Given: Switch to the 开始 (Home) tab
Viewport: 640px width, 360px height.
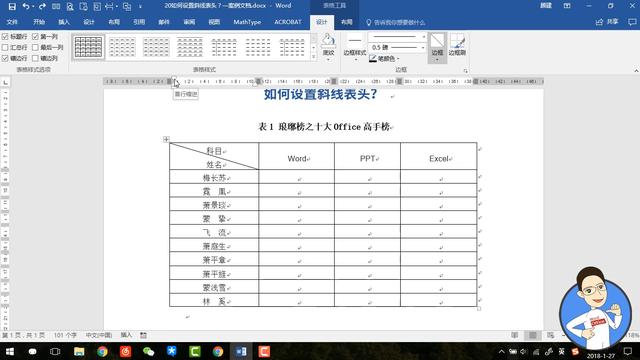Looking at the screenshot, I should [x=39, y=22].
